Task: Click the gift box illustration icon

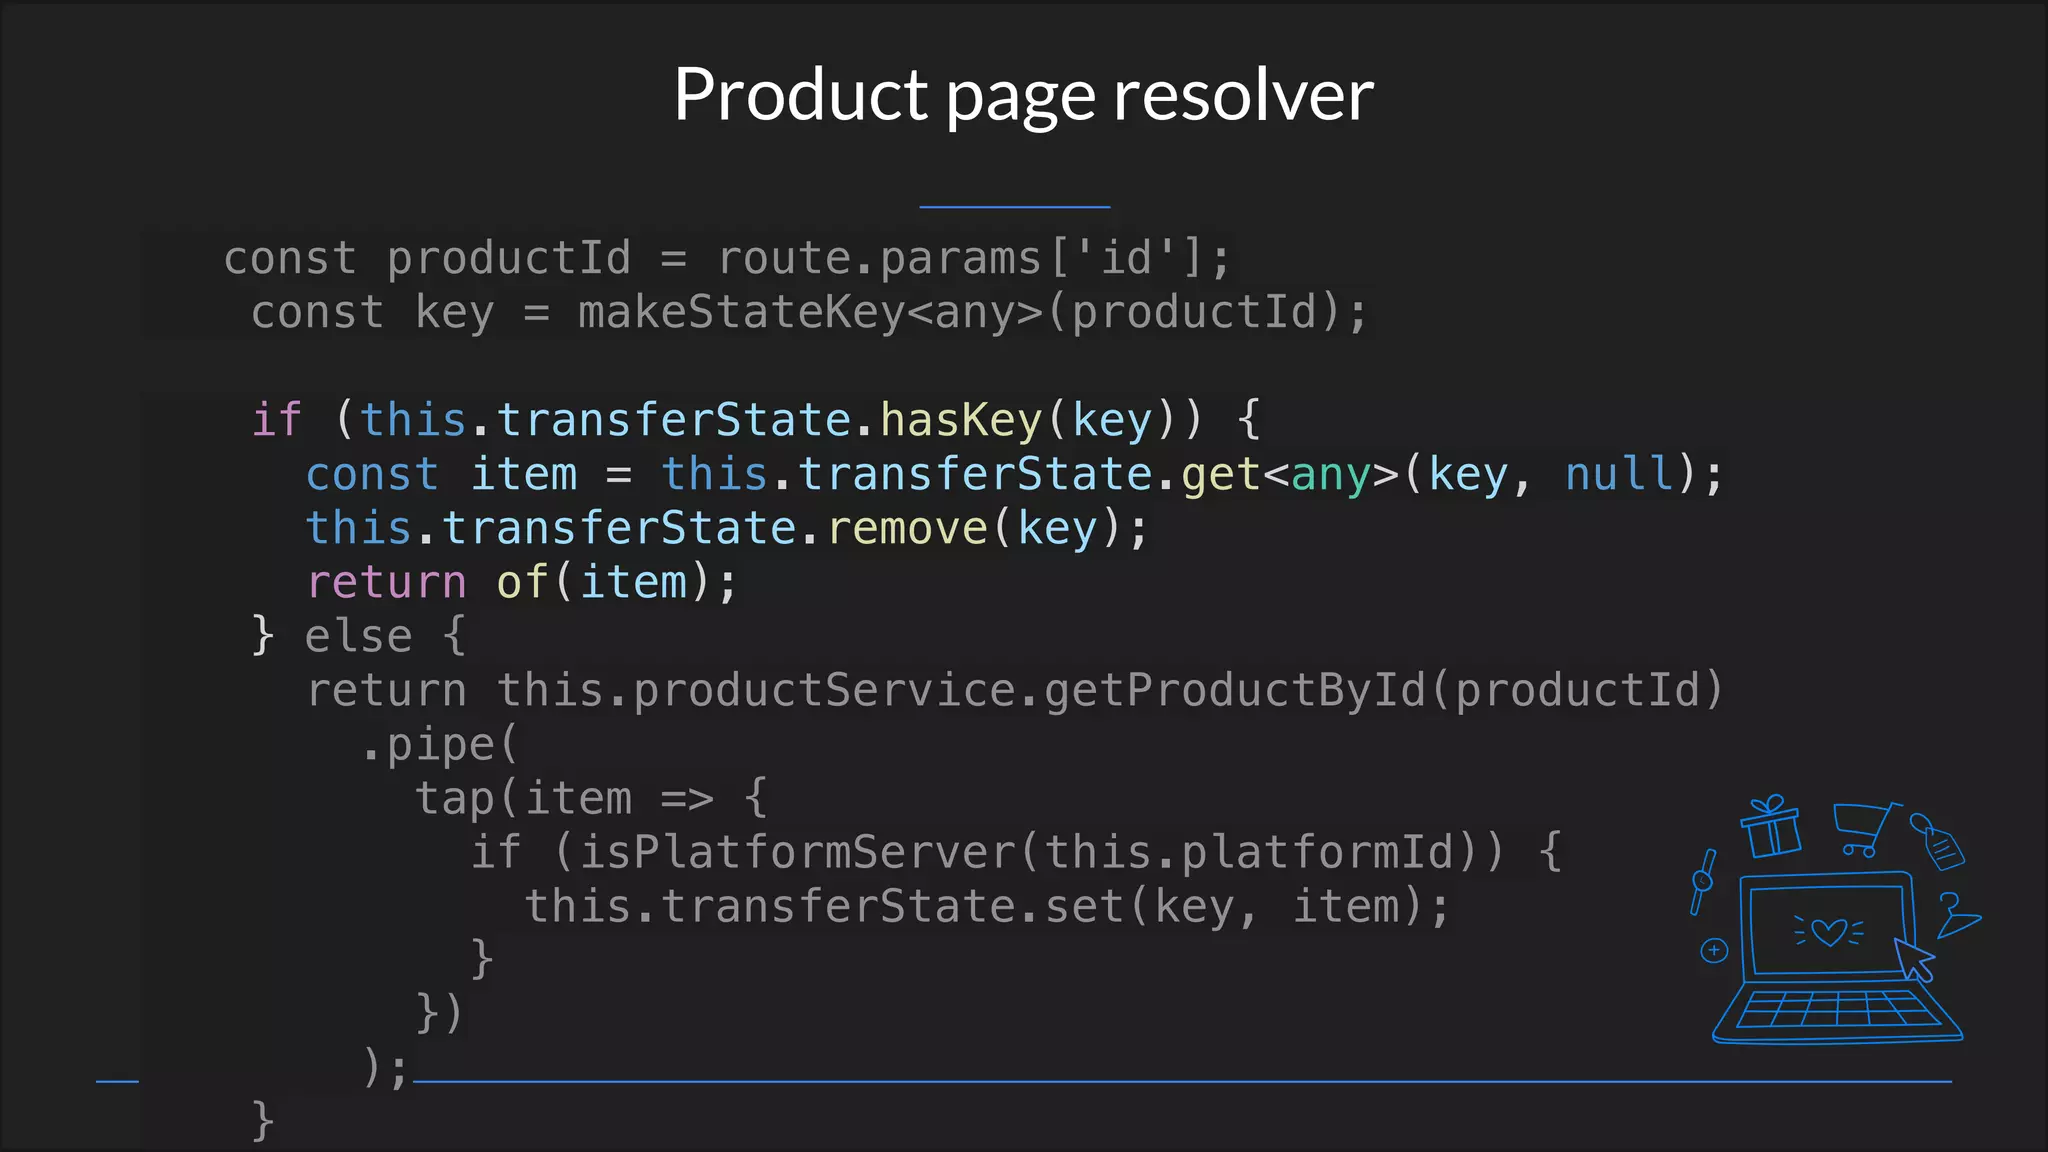Action: pos(1770,827)
